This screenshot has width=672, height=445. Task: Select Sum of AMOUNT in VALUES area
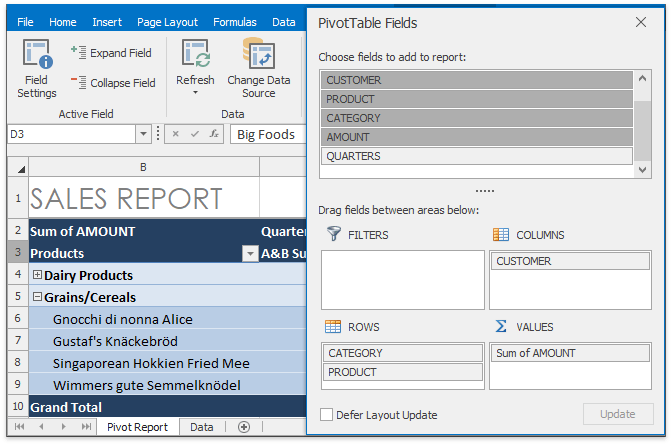[569, 353]
